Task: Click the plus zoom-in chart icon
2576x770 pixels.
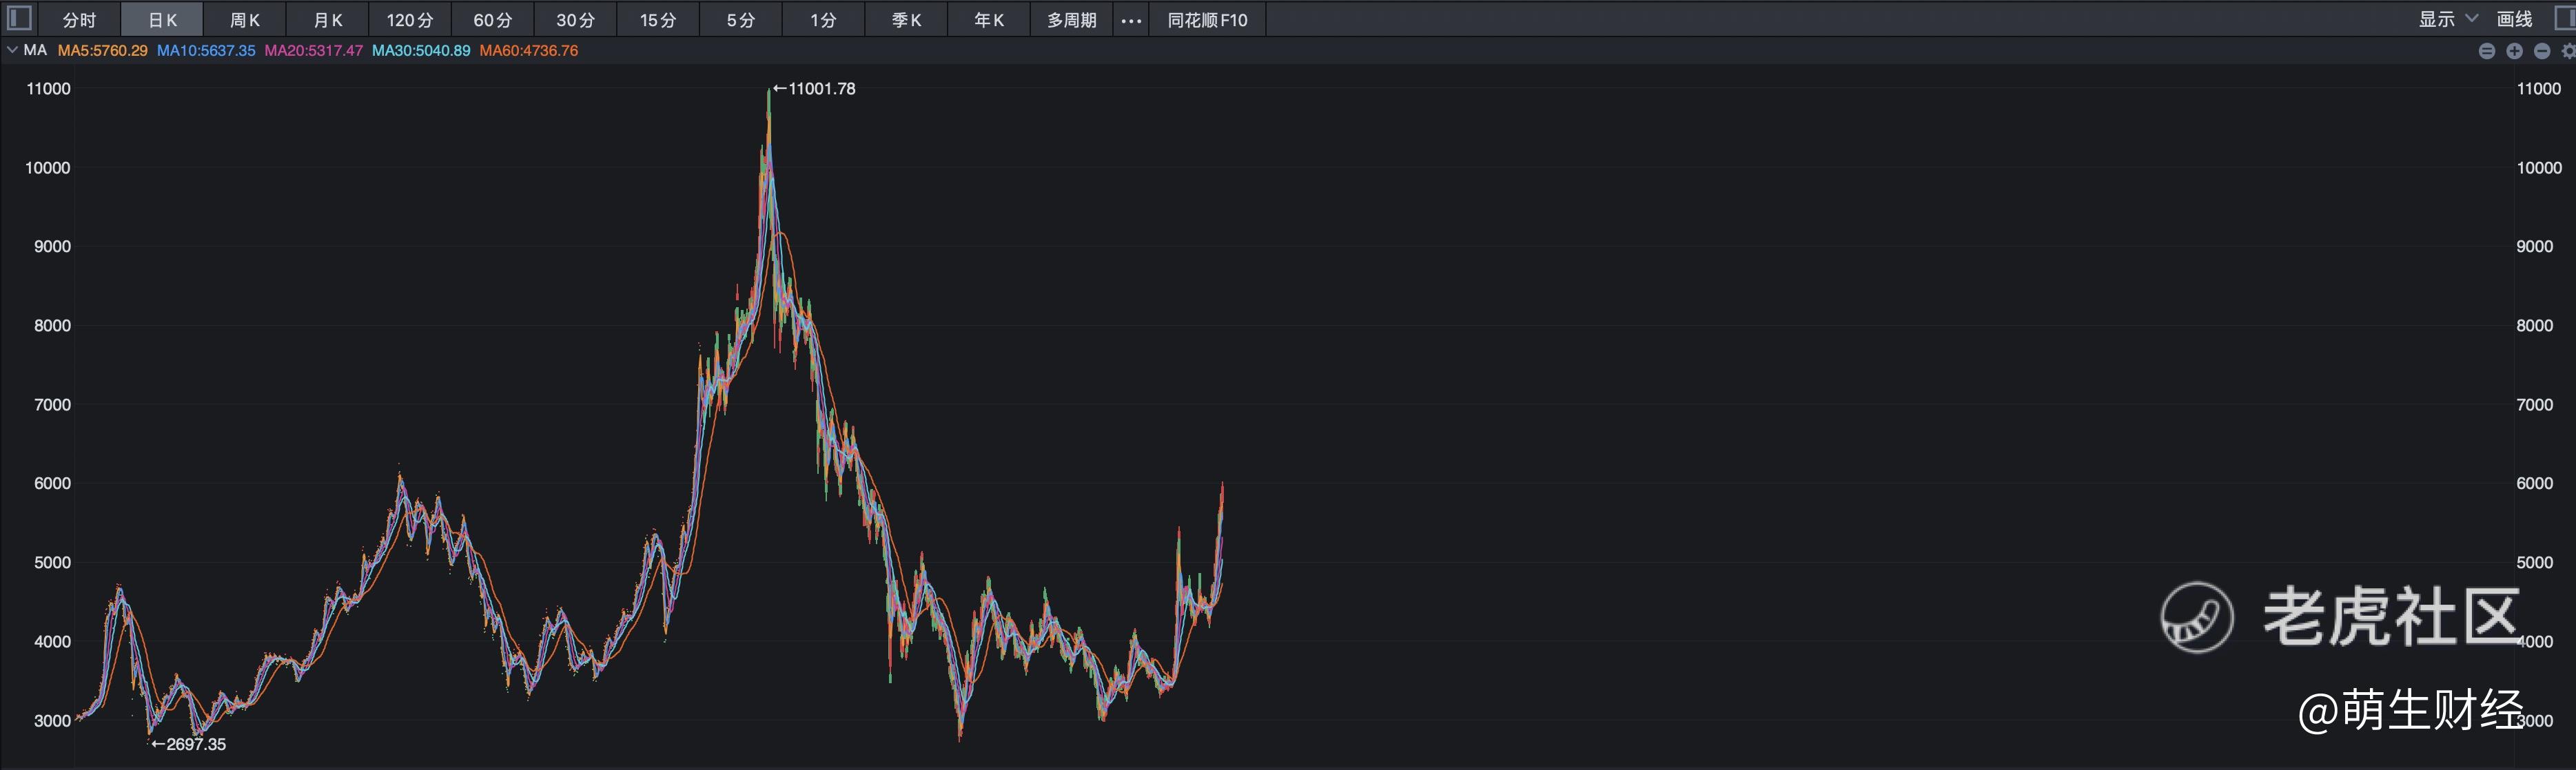Action: [2514, 51]
